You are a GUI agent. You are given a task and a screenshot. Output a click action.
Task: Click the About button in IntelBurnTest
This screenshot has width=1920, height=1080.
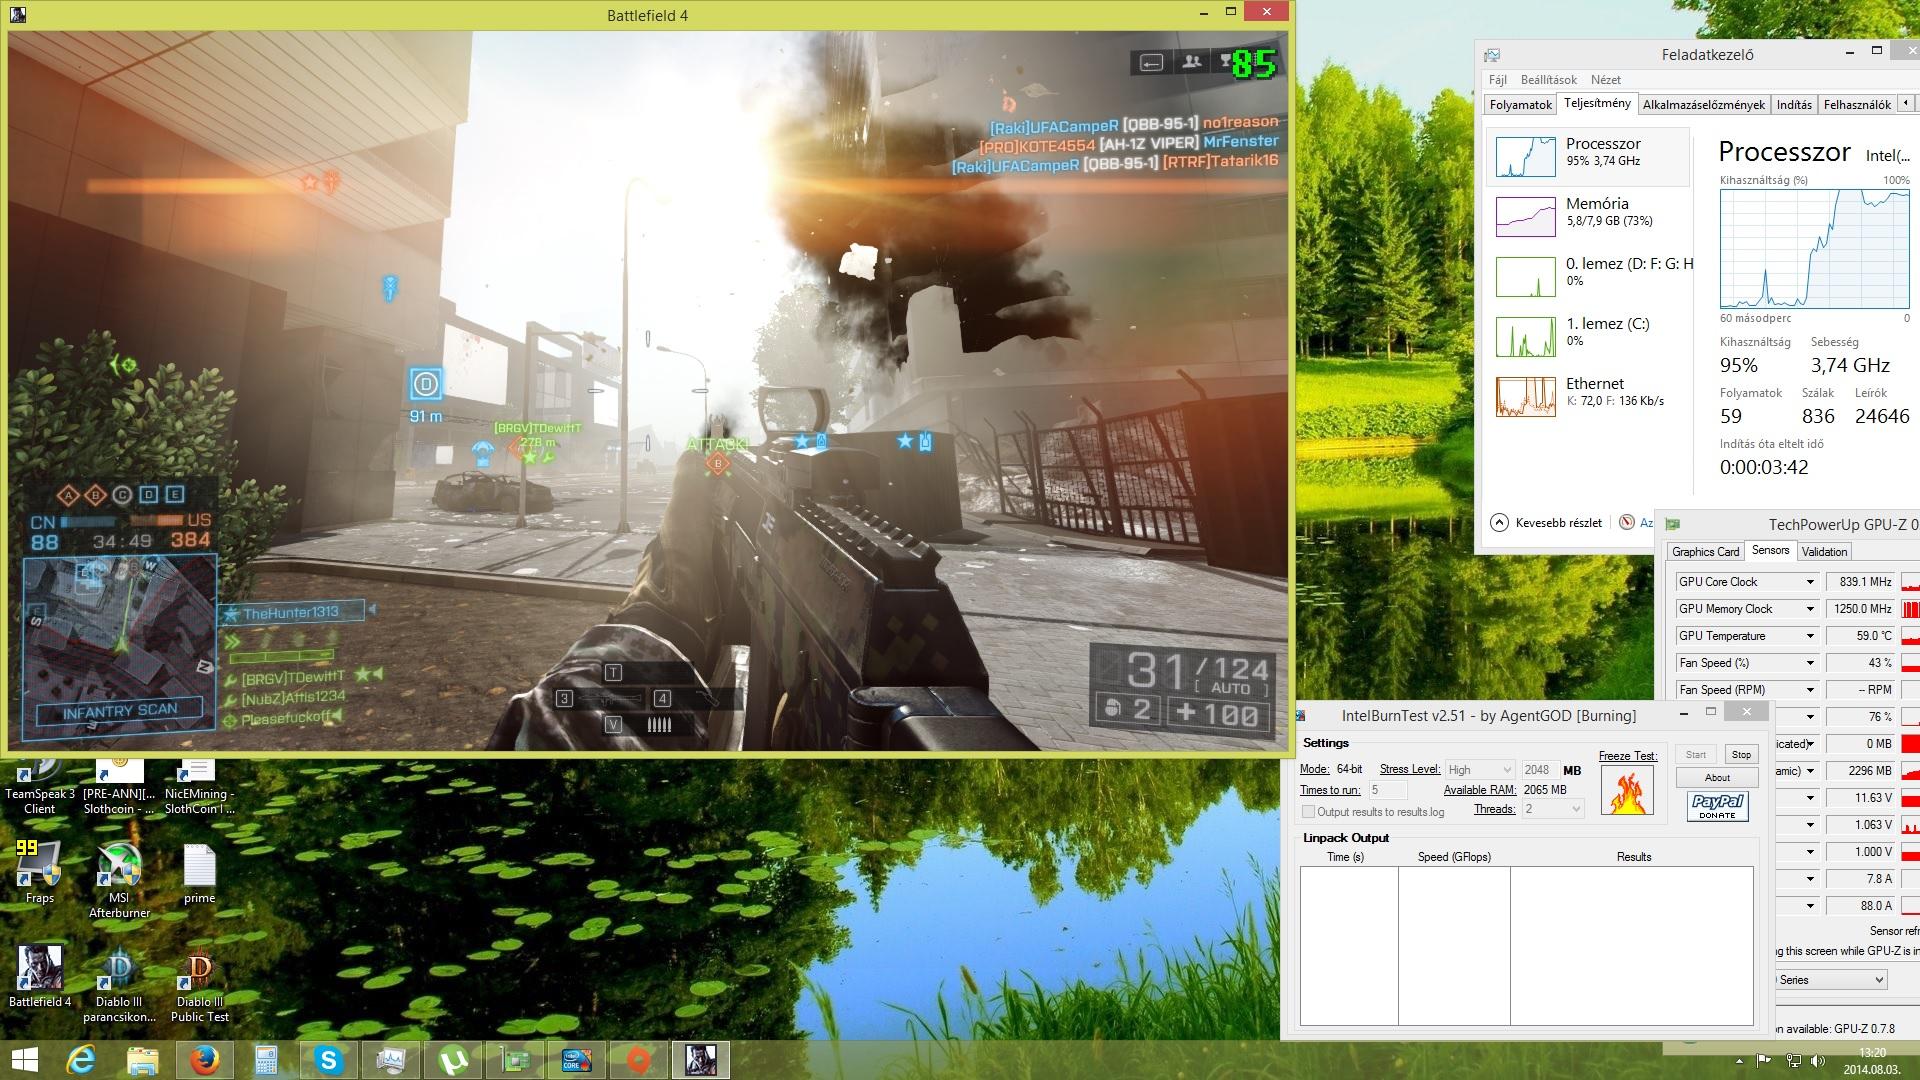pos(1717,778)
